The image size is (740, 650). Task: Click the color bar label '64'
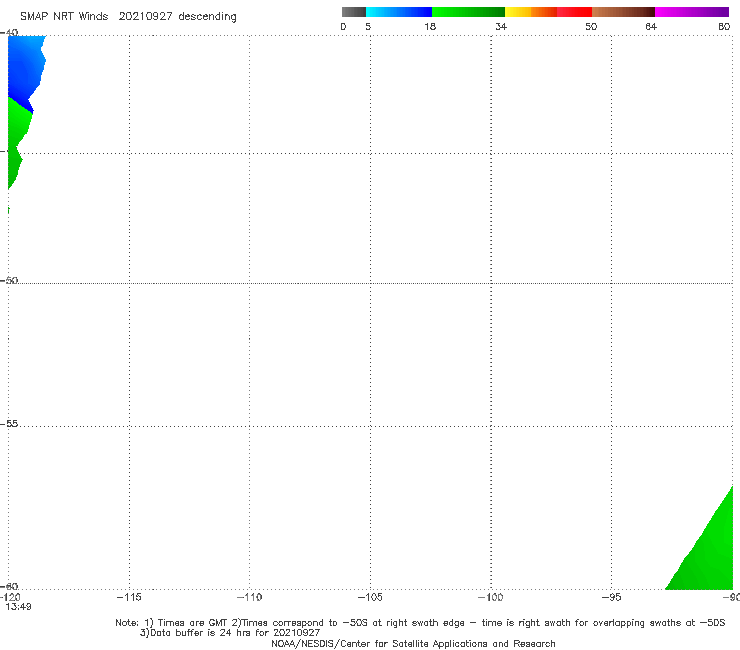651,27
